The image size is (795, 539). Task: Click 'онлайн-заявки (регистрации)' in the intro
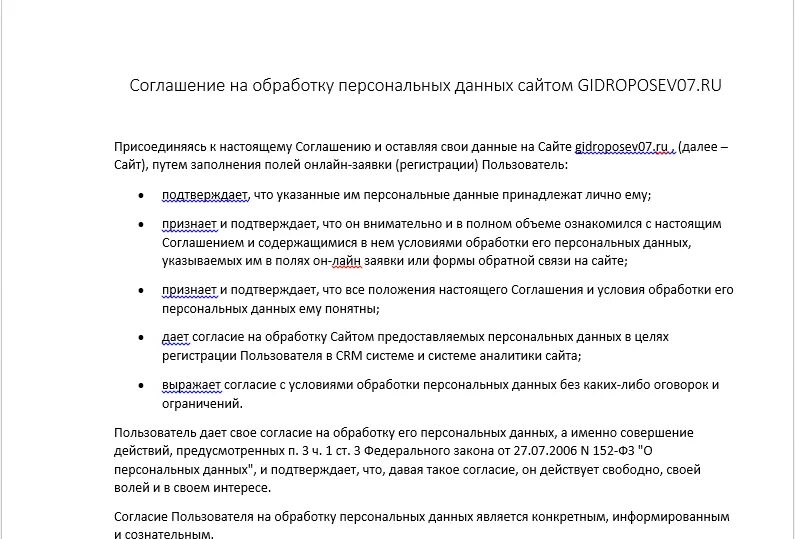click(391, 165)
